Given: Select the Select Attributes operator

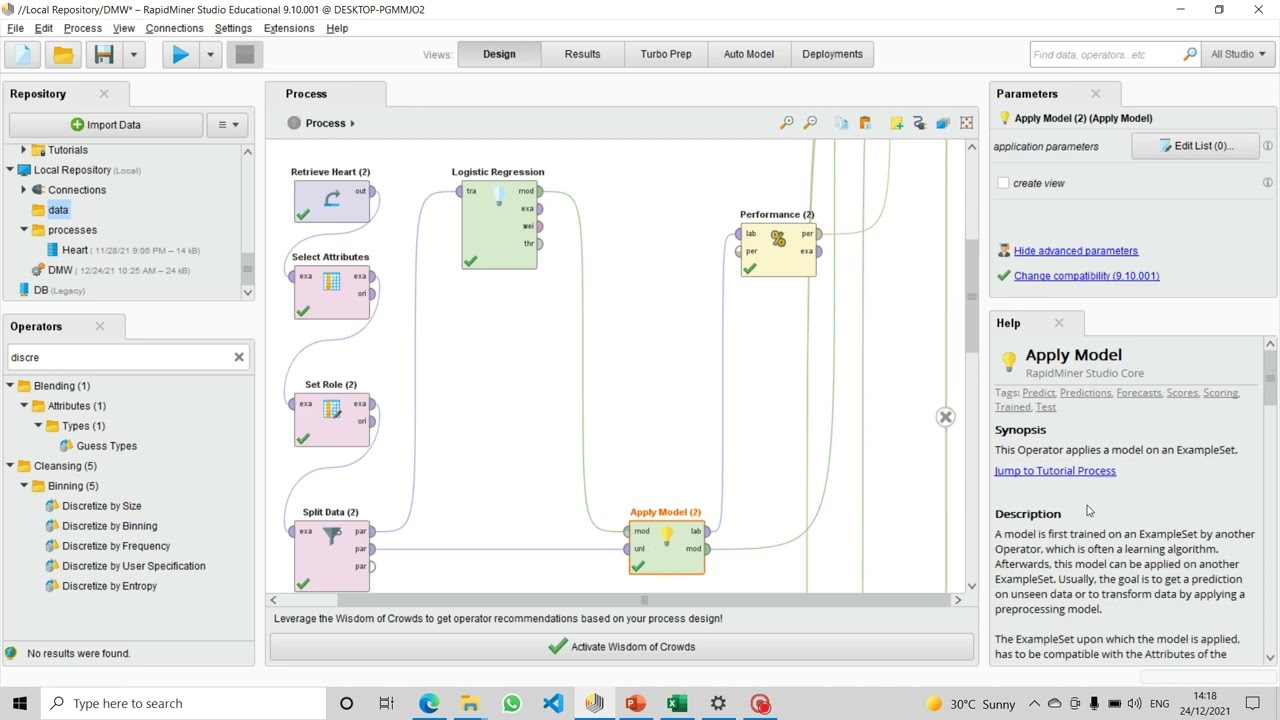Looking at the screenshot, I should click(332, 293).
